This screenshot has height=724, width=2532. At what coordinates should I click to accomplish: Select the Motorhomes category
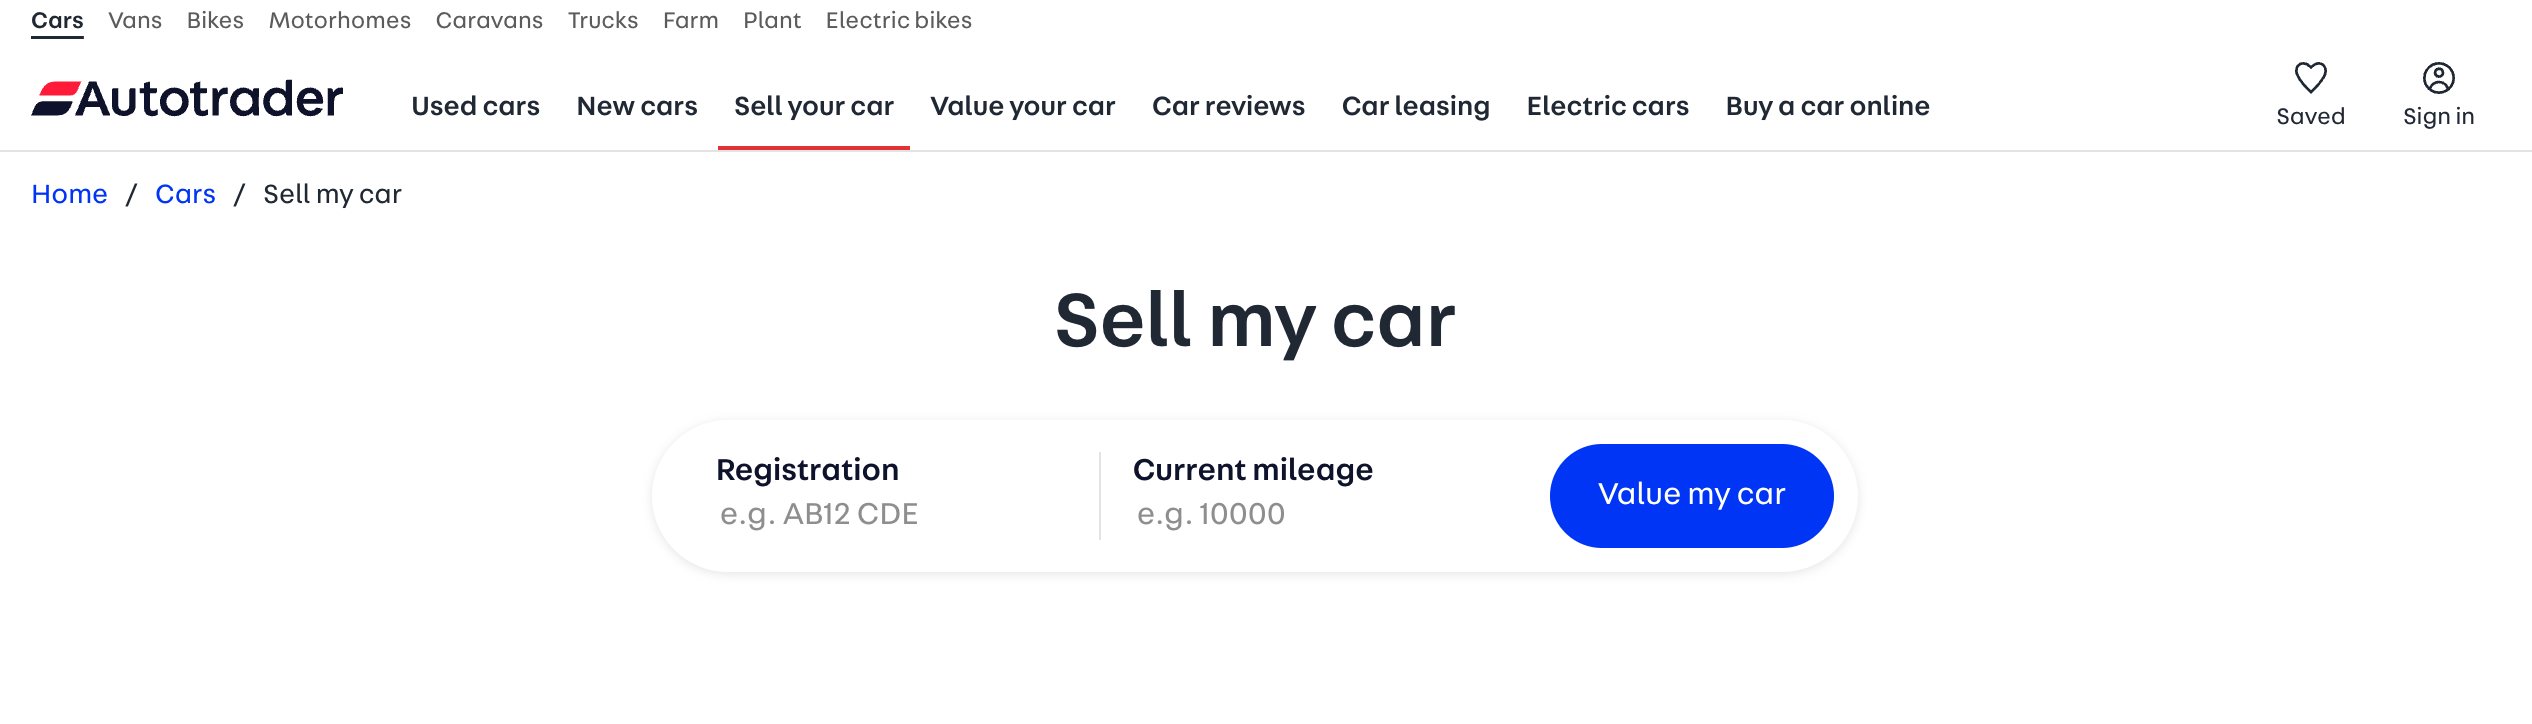pyautogui.click(x=338, y=20)
